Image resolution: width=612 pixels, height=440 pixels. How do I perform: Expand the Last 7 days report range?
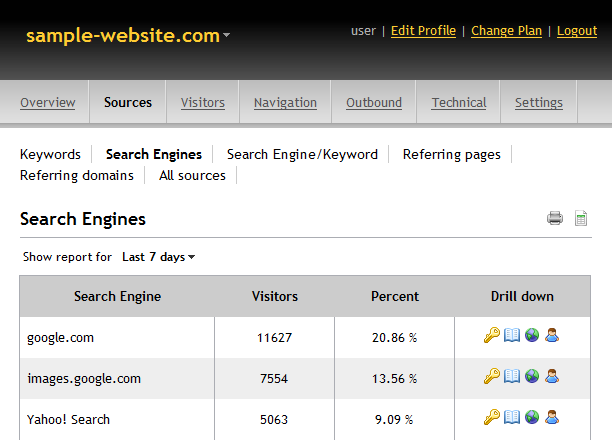(158, 257)
